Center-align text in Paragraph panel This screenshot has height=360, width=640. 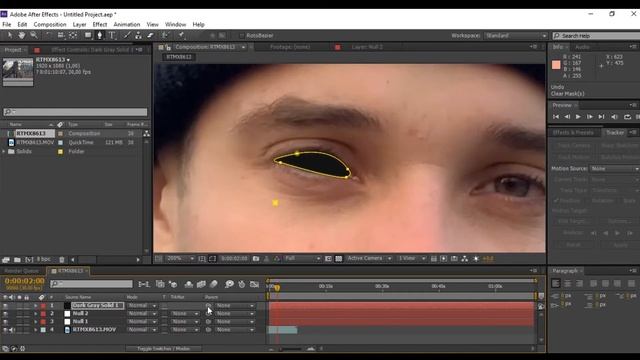pos(568,283)
